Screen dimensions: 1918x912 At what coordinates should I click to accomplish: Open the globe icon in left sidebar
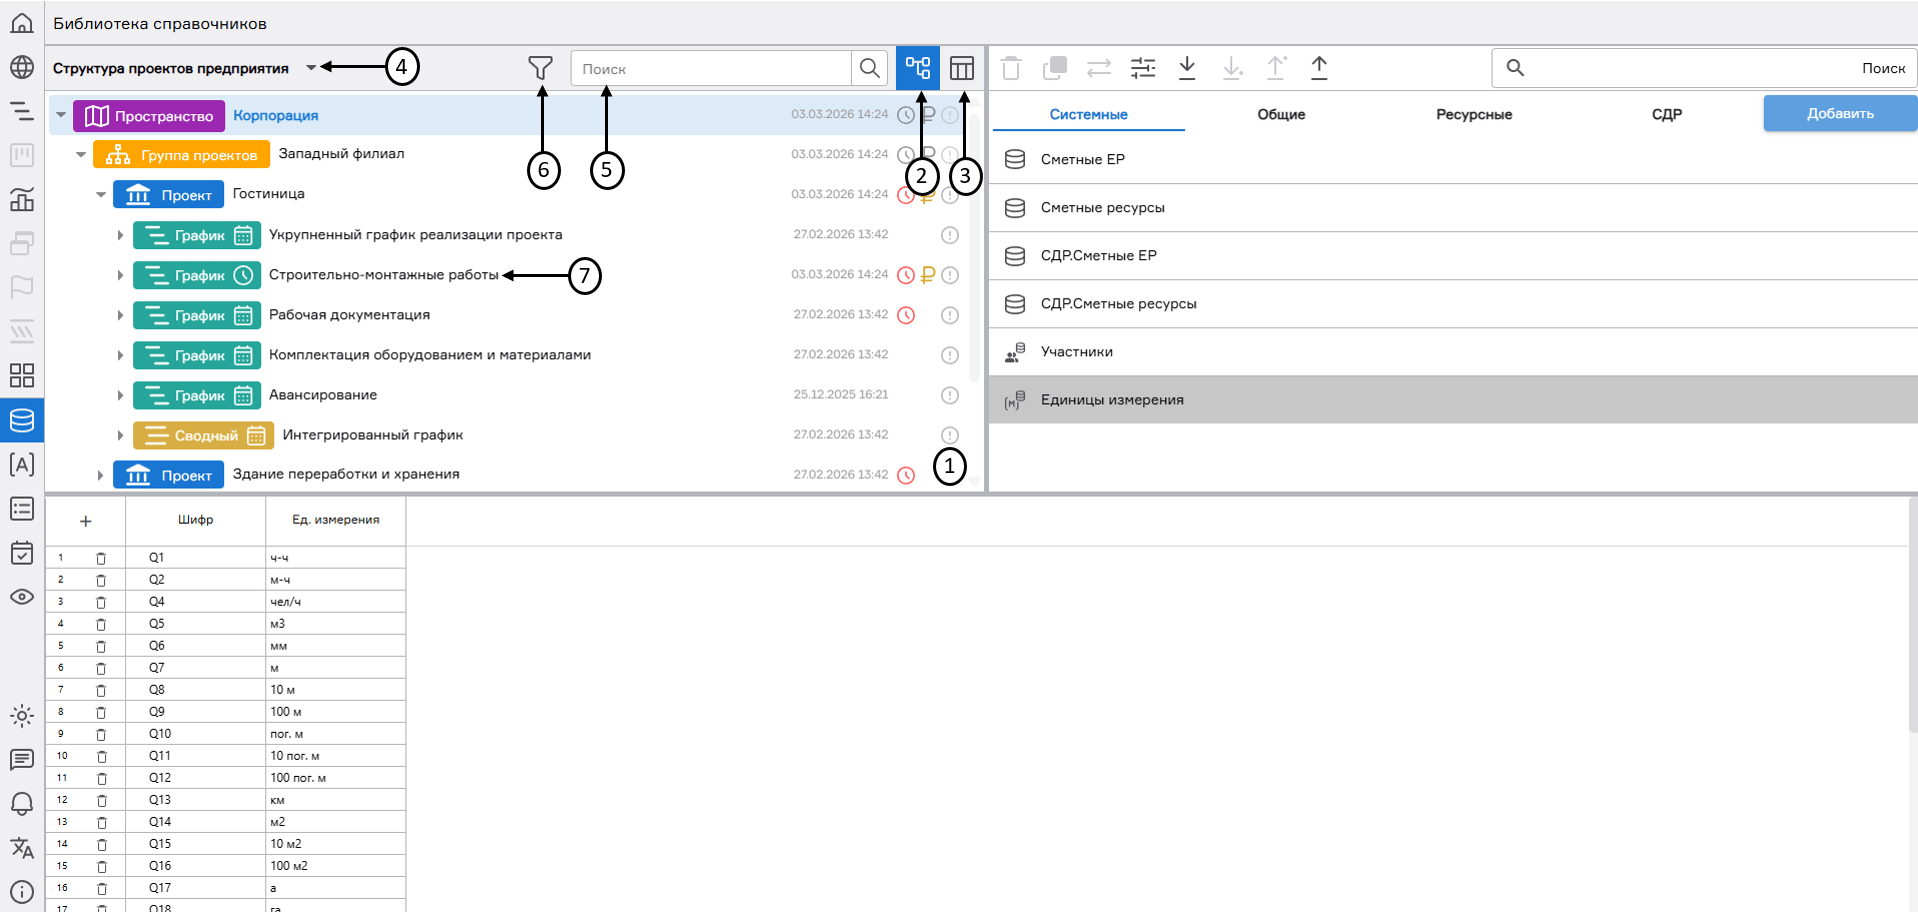[x=22, y=67]
